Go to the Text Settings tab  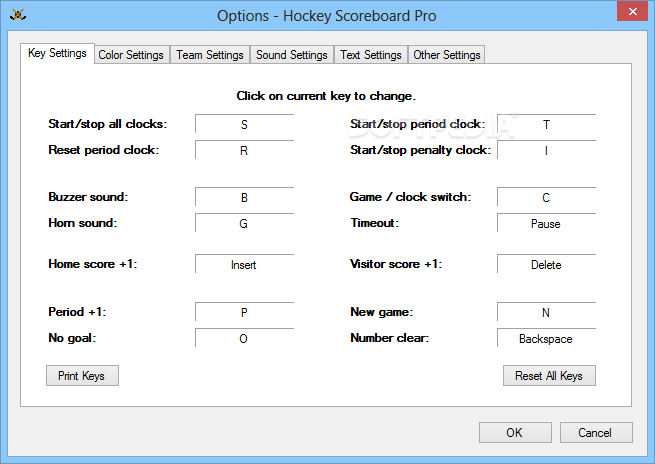[x=371, y=55]
